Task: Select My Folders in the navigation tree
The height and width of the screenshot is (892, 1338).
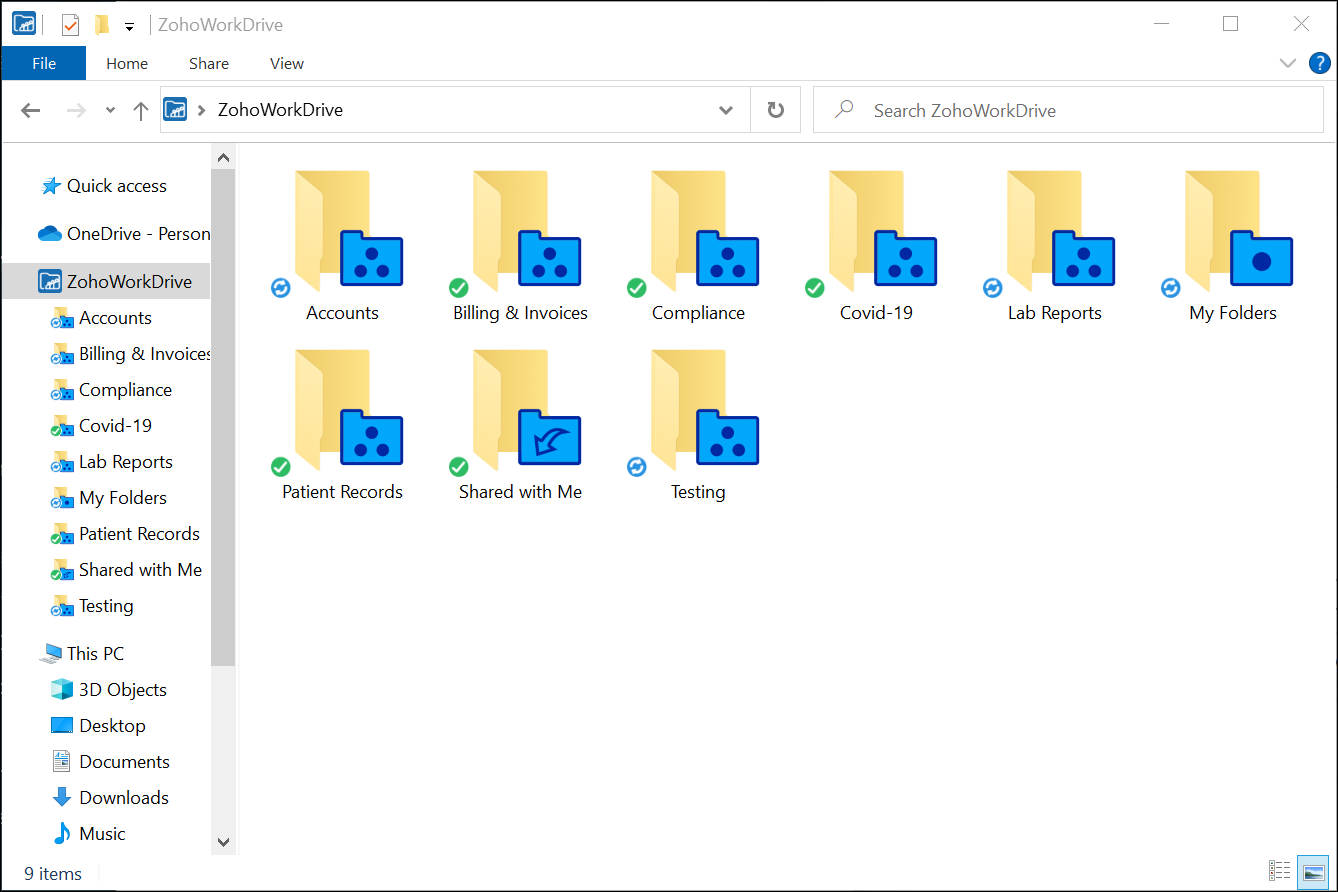Action: [x=109, y=498]
